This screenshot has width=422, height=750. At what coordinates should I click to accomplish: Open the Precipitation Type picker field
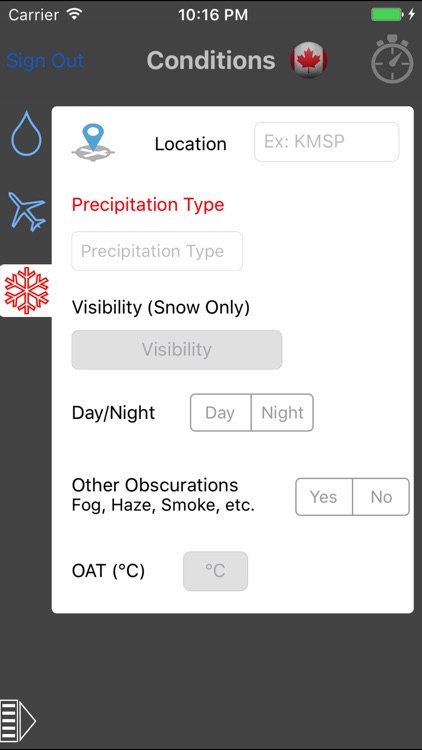(x=157, y=251)
